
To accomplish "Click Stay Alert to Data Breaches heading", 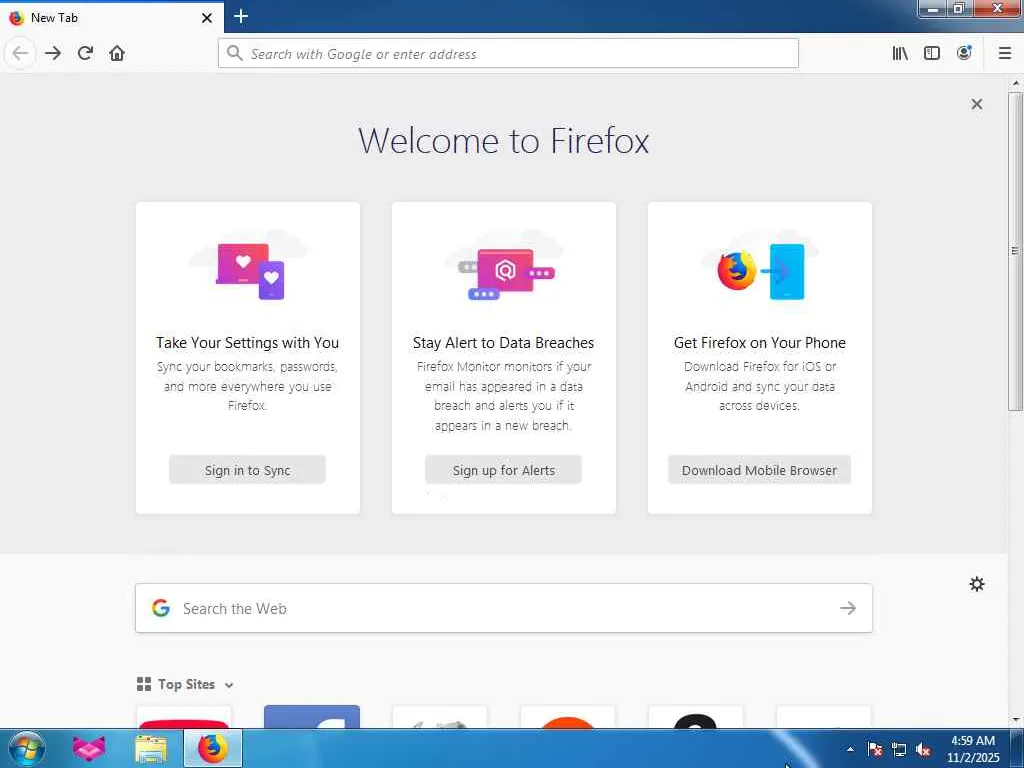I will [x=504, y=343].
